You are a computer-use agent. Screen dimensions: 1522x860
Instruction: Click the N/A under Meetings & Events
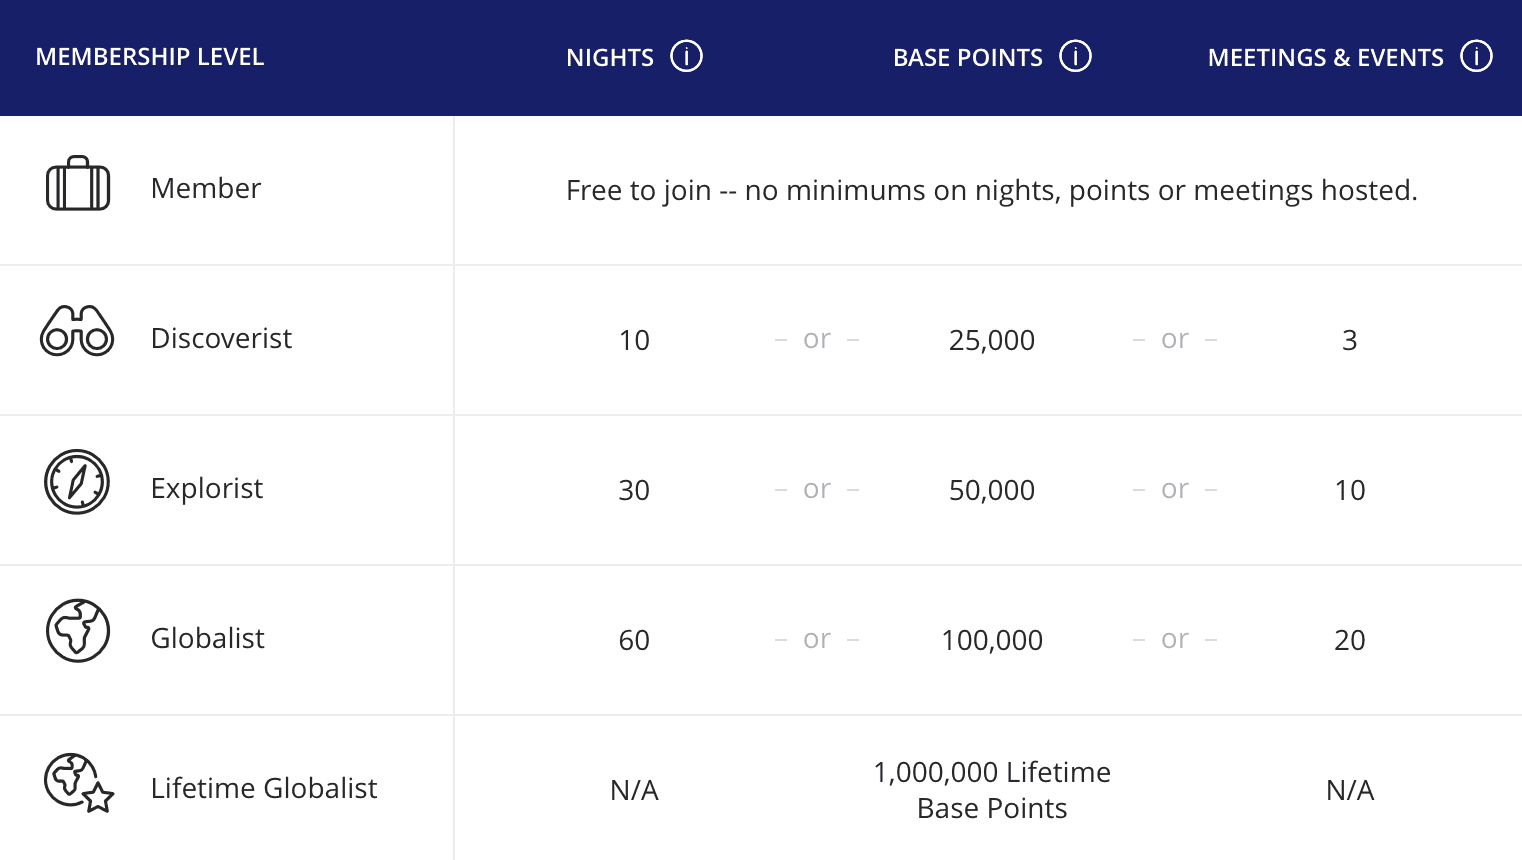(x=1350, y=790)
